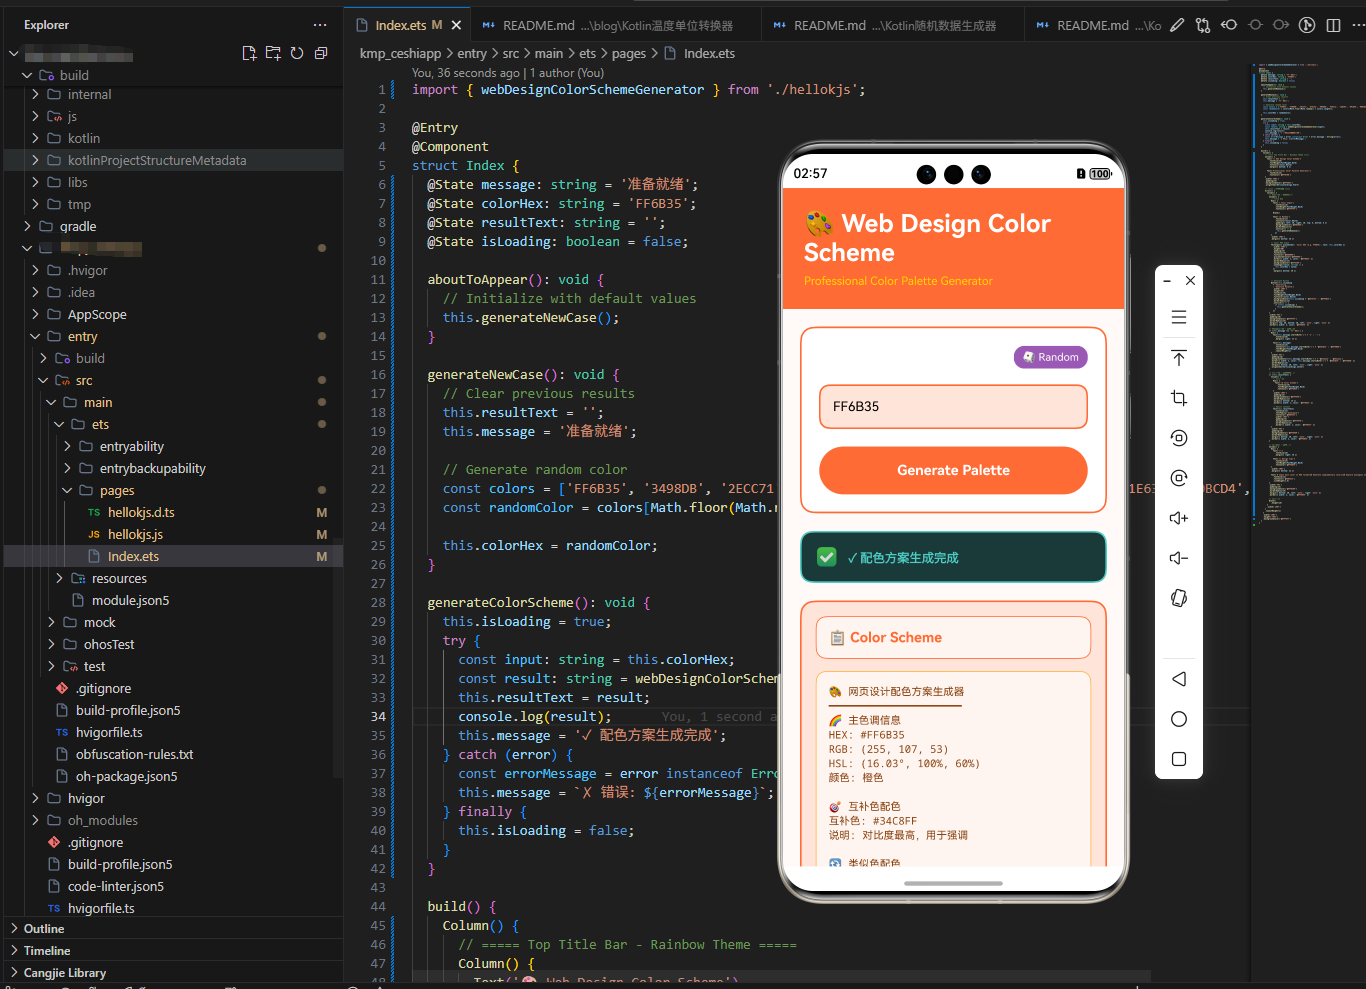Click 'You, 36 seconds ago' blame annotation
This screenshot has width=1366, height=989.
click(508, 73)
